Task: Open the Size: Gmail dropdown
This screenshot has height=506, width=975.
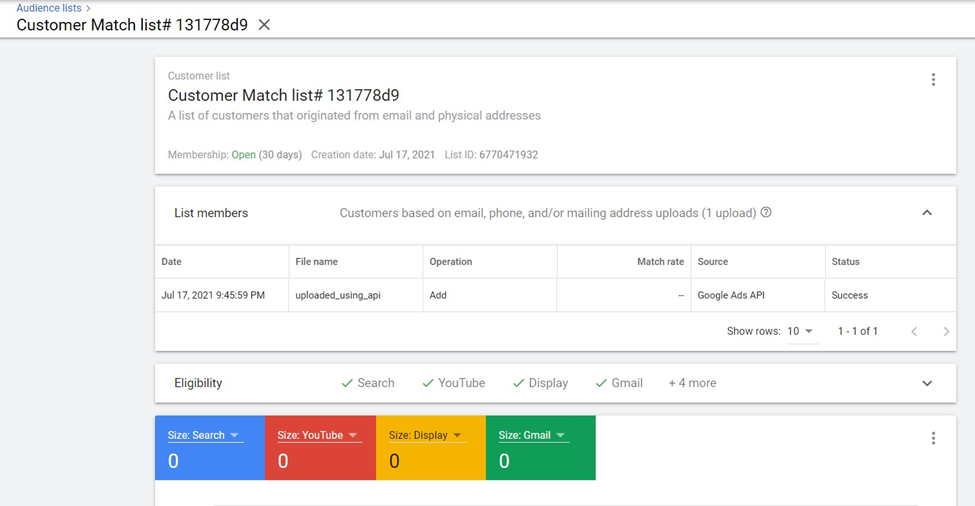Action: pos(533,436)
